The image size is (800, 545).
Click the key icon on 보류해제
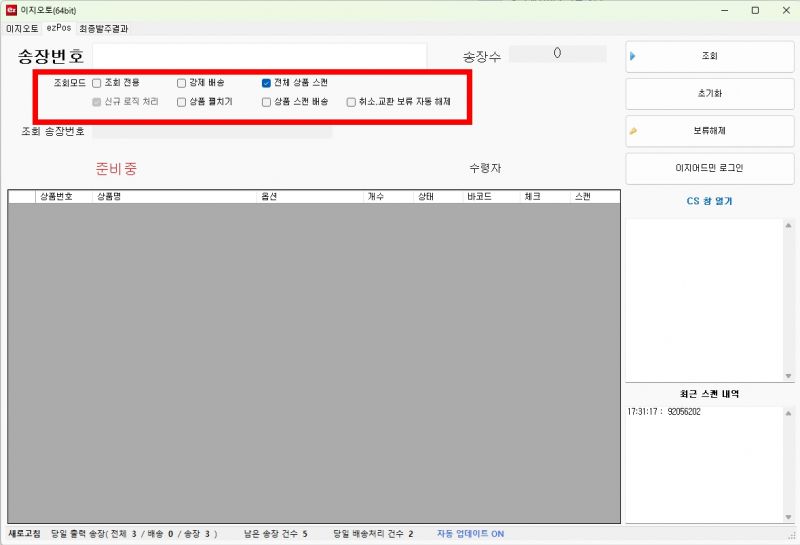point(633,131)
